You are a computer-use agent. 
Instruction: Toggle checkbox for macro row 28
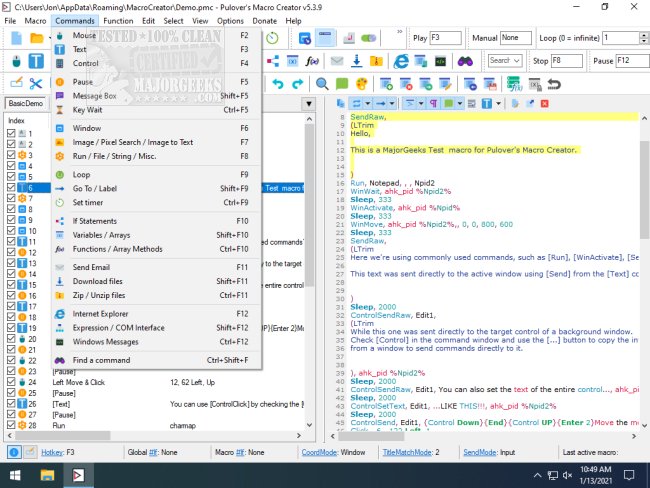click(x=11, y=425)
